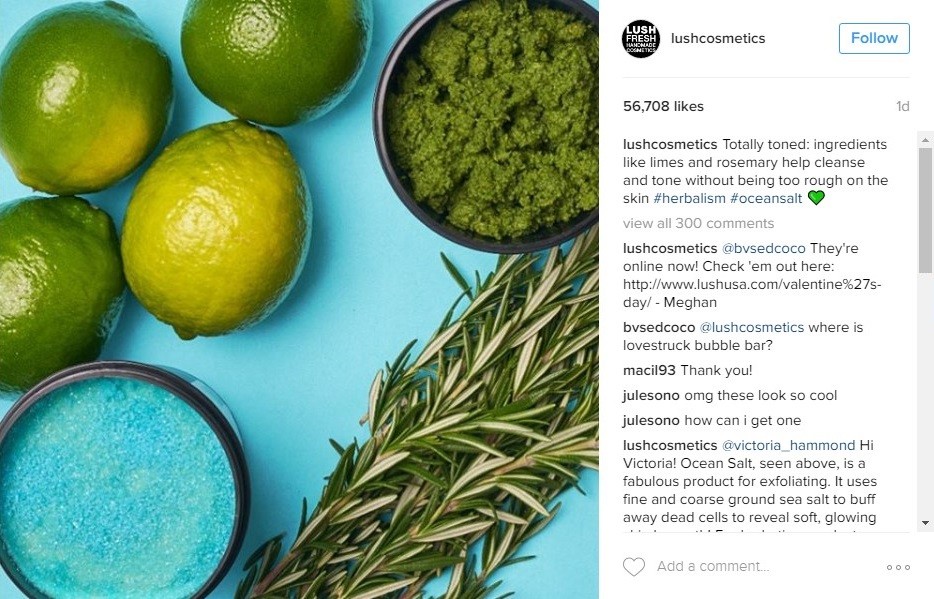Screen dimensions: 934x599
Task: Follow the lushcosmetics account
Action: click(874, 38)
